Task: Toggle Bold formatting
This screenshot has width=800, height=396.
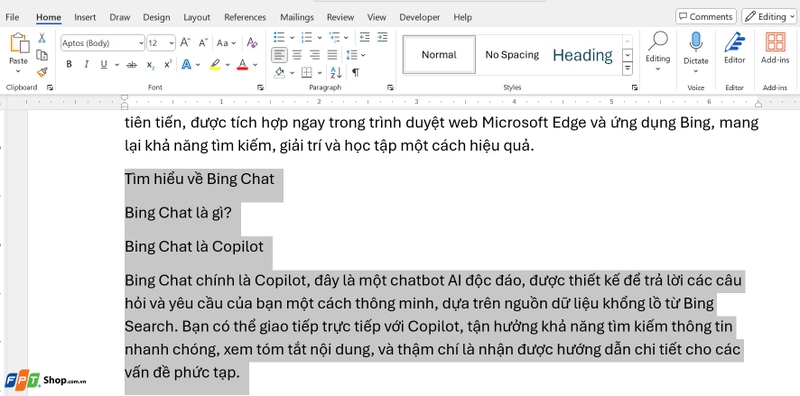Action: pyautogui.click(x=69, y=65)
